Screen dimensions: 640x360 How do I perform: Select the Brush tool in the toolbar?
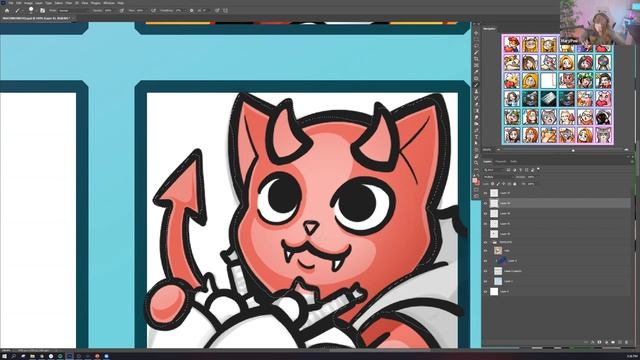(476, 85)
